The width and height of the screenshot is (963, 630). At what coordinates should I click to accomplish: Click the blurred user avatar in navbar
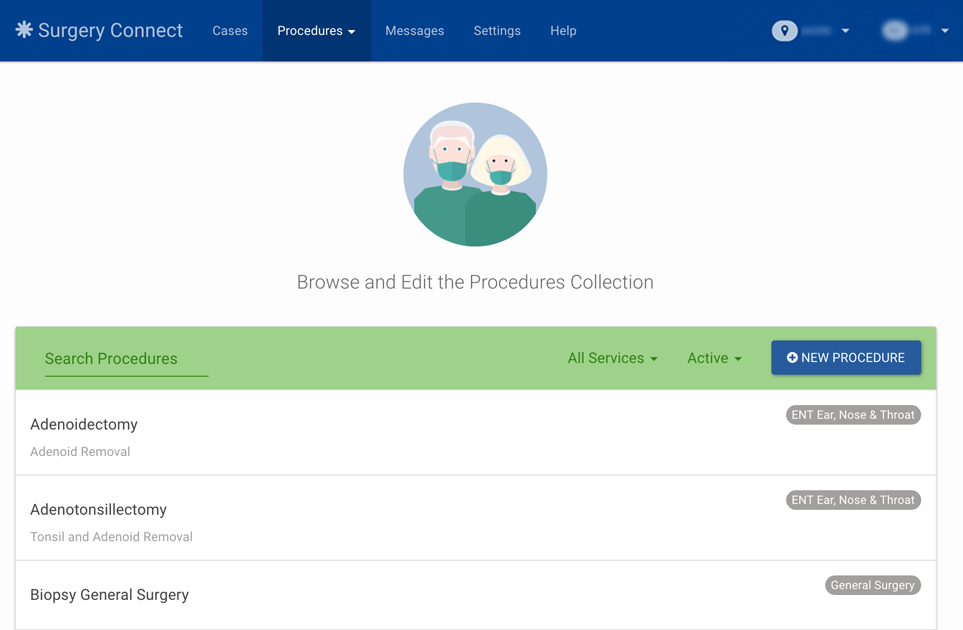(x=894, y=31)
